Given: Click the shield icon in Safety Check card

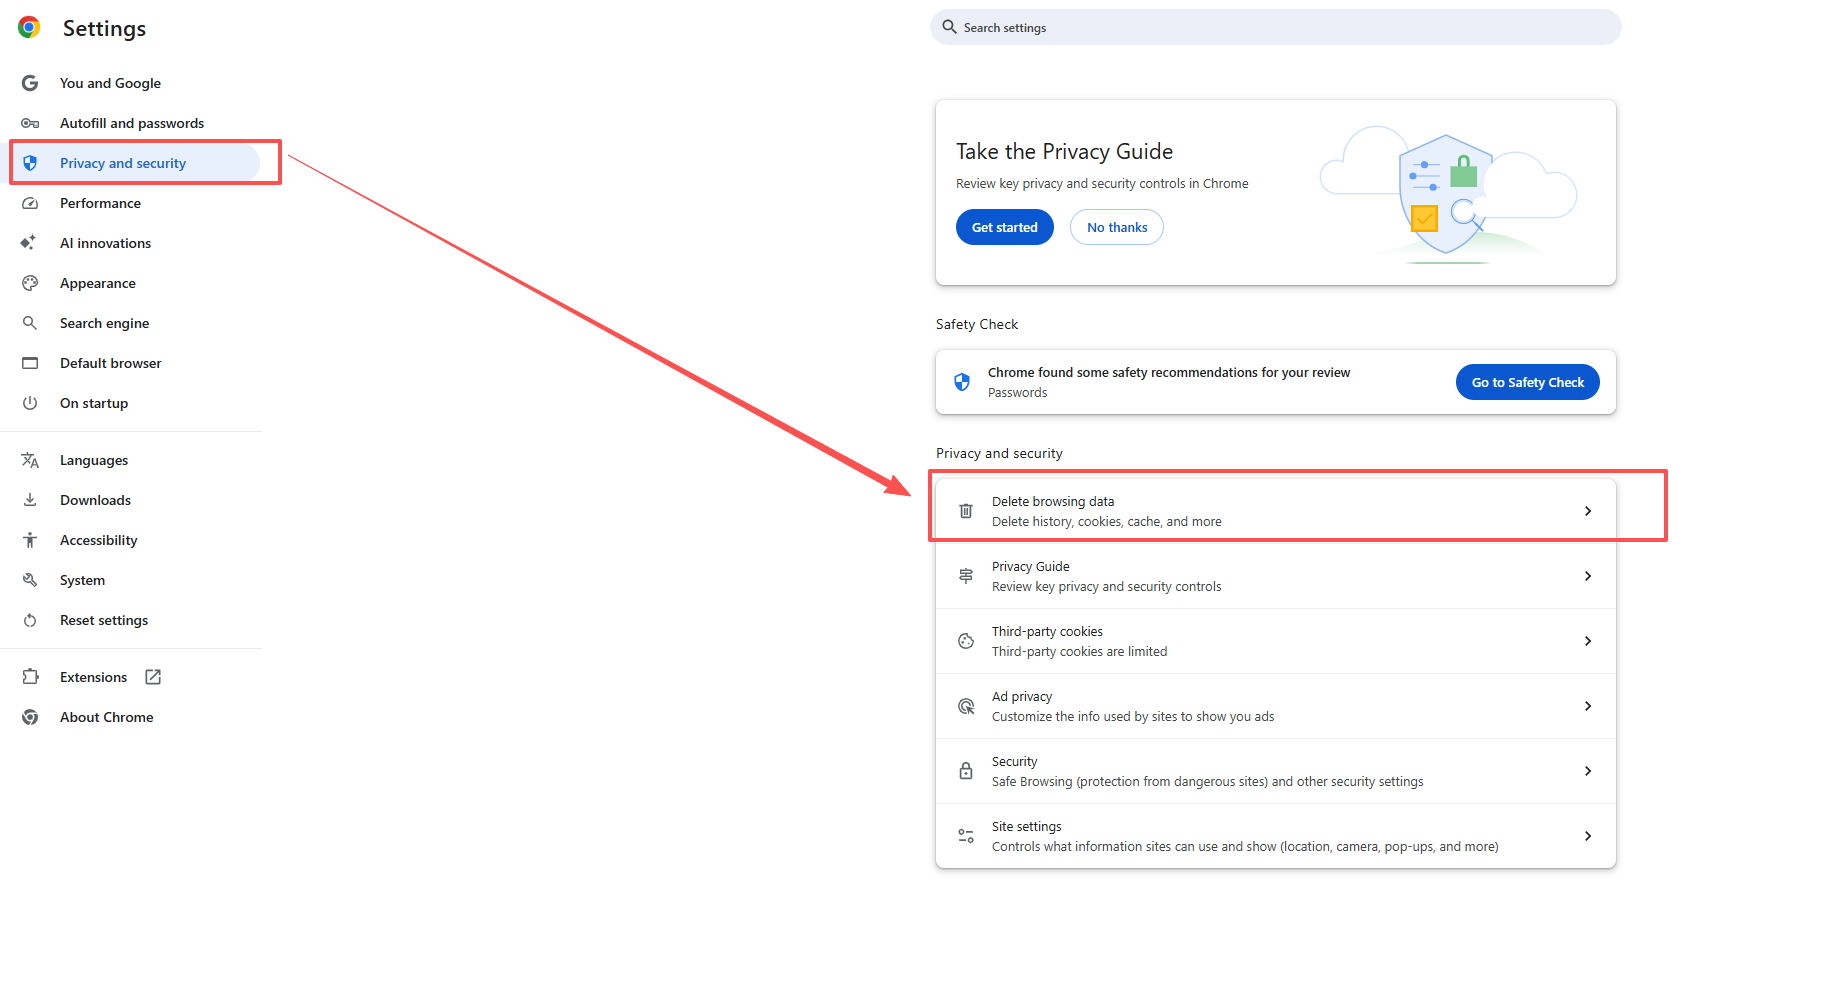Looking at the screenshot, I should coord(962,382).
